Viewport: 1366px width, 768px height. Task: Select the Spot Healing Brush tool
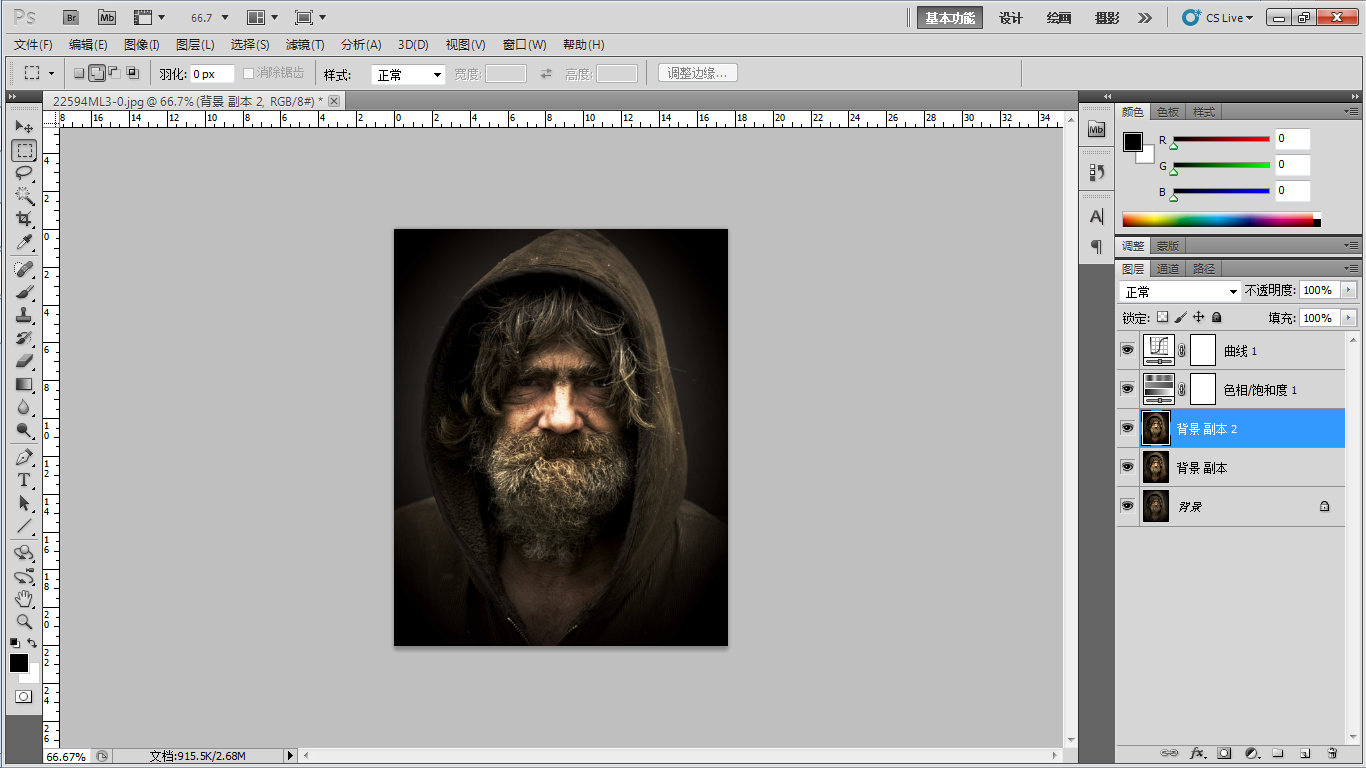pyautogui.click(x=24, y=269)
